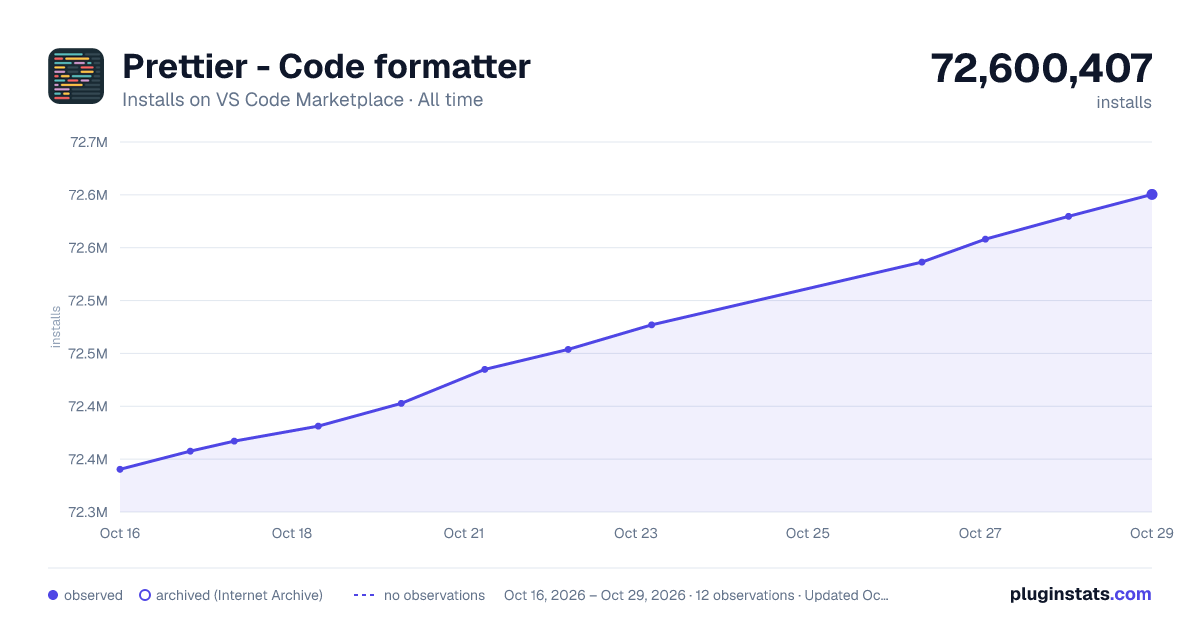Click the data point above Oct 27
The width and height of the screenshot is (1200, 630).
(985, 239)
